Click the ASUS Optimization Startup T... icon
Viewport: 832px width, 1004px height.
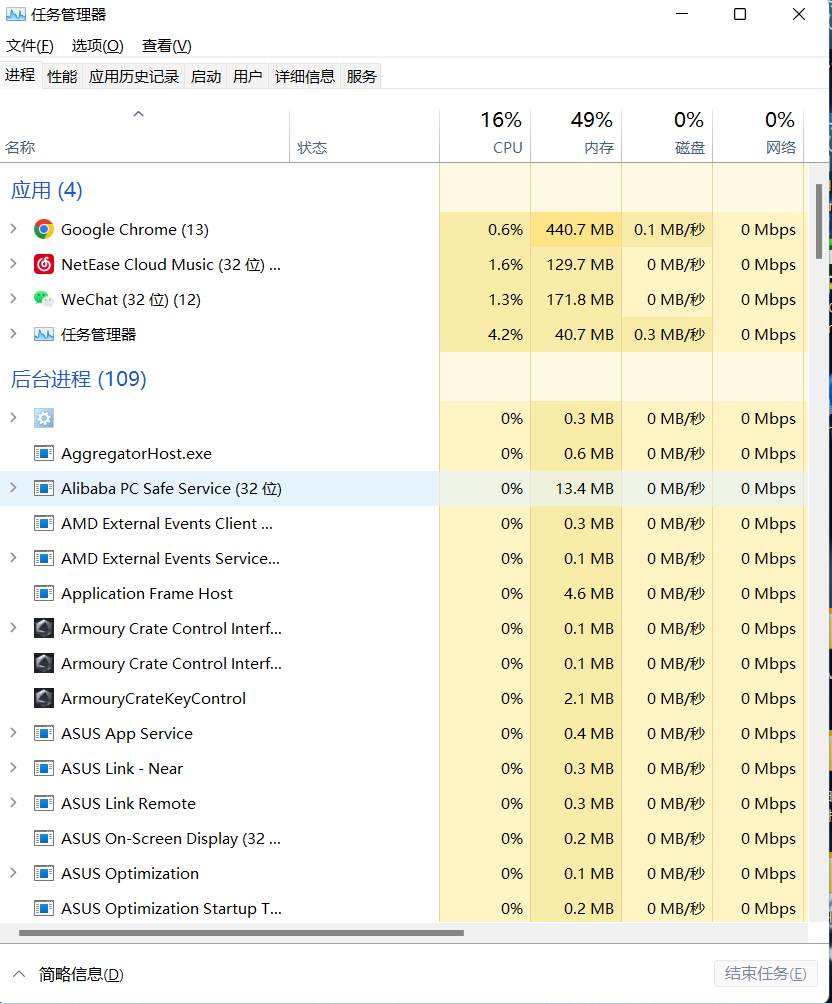click(44, 908)
